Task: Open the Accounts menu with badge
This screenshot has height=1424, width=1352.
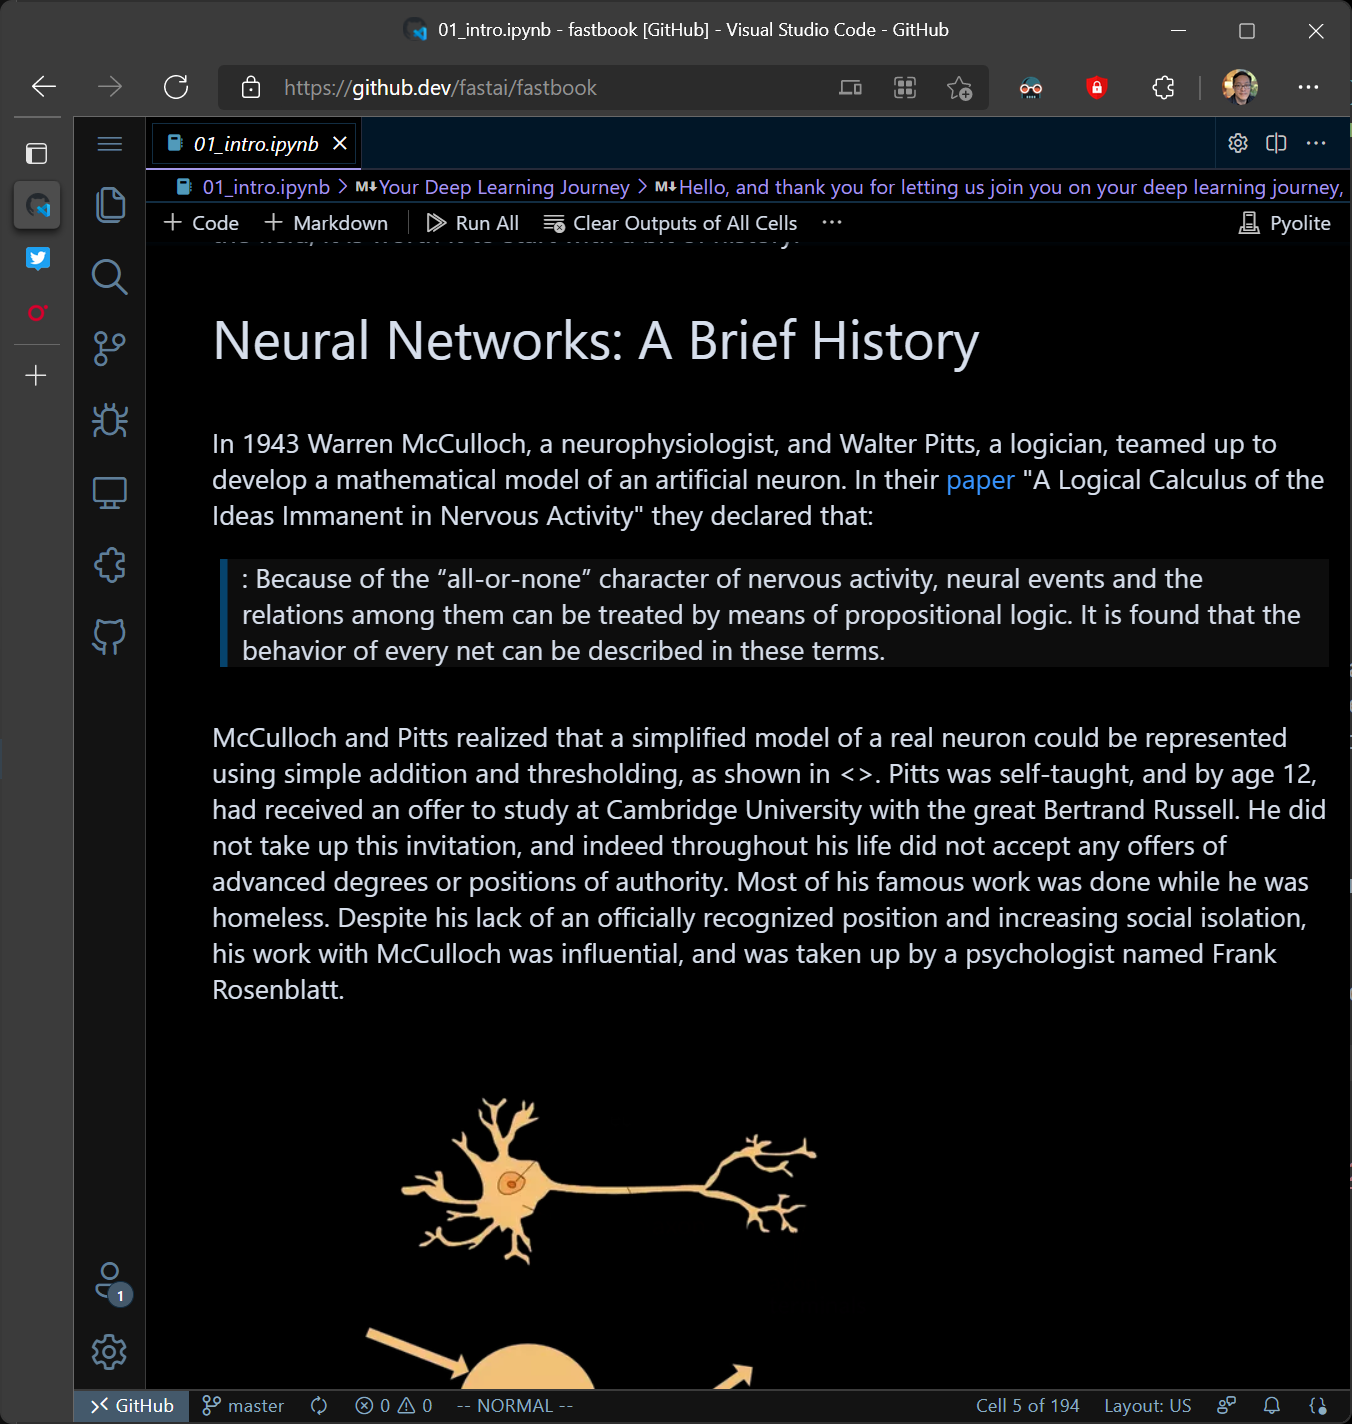Action: 110,1281
